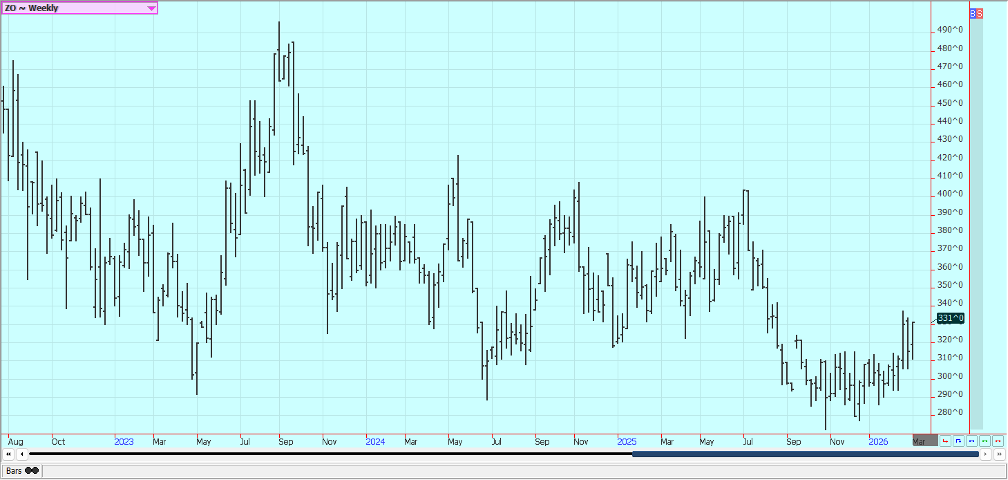Image resolution: width=1008 pixels, height=480 pixels.
Task: Click the blue dash icon at bottom right
Action: [x=971, y=440]
